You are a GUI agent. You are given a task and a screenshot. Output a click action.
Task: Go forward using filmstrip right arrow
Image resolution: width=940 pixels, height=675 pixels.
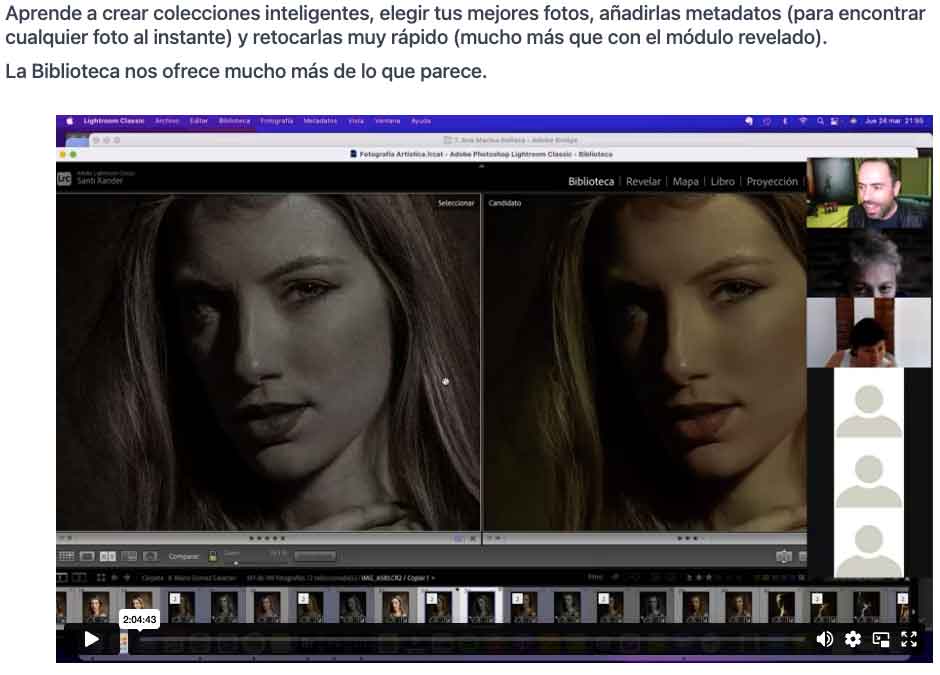tap(126, 578)
